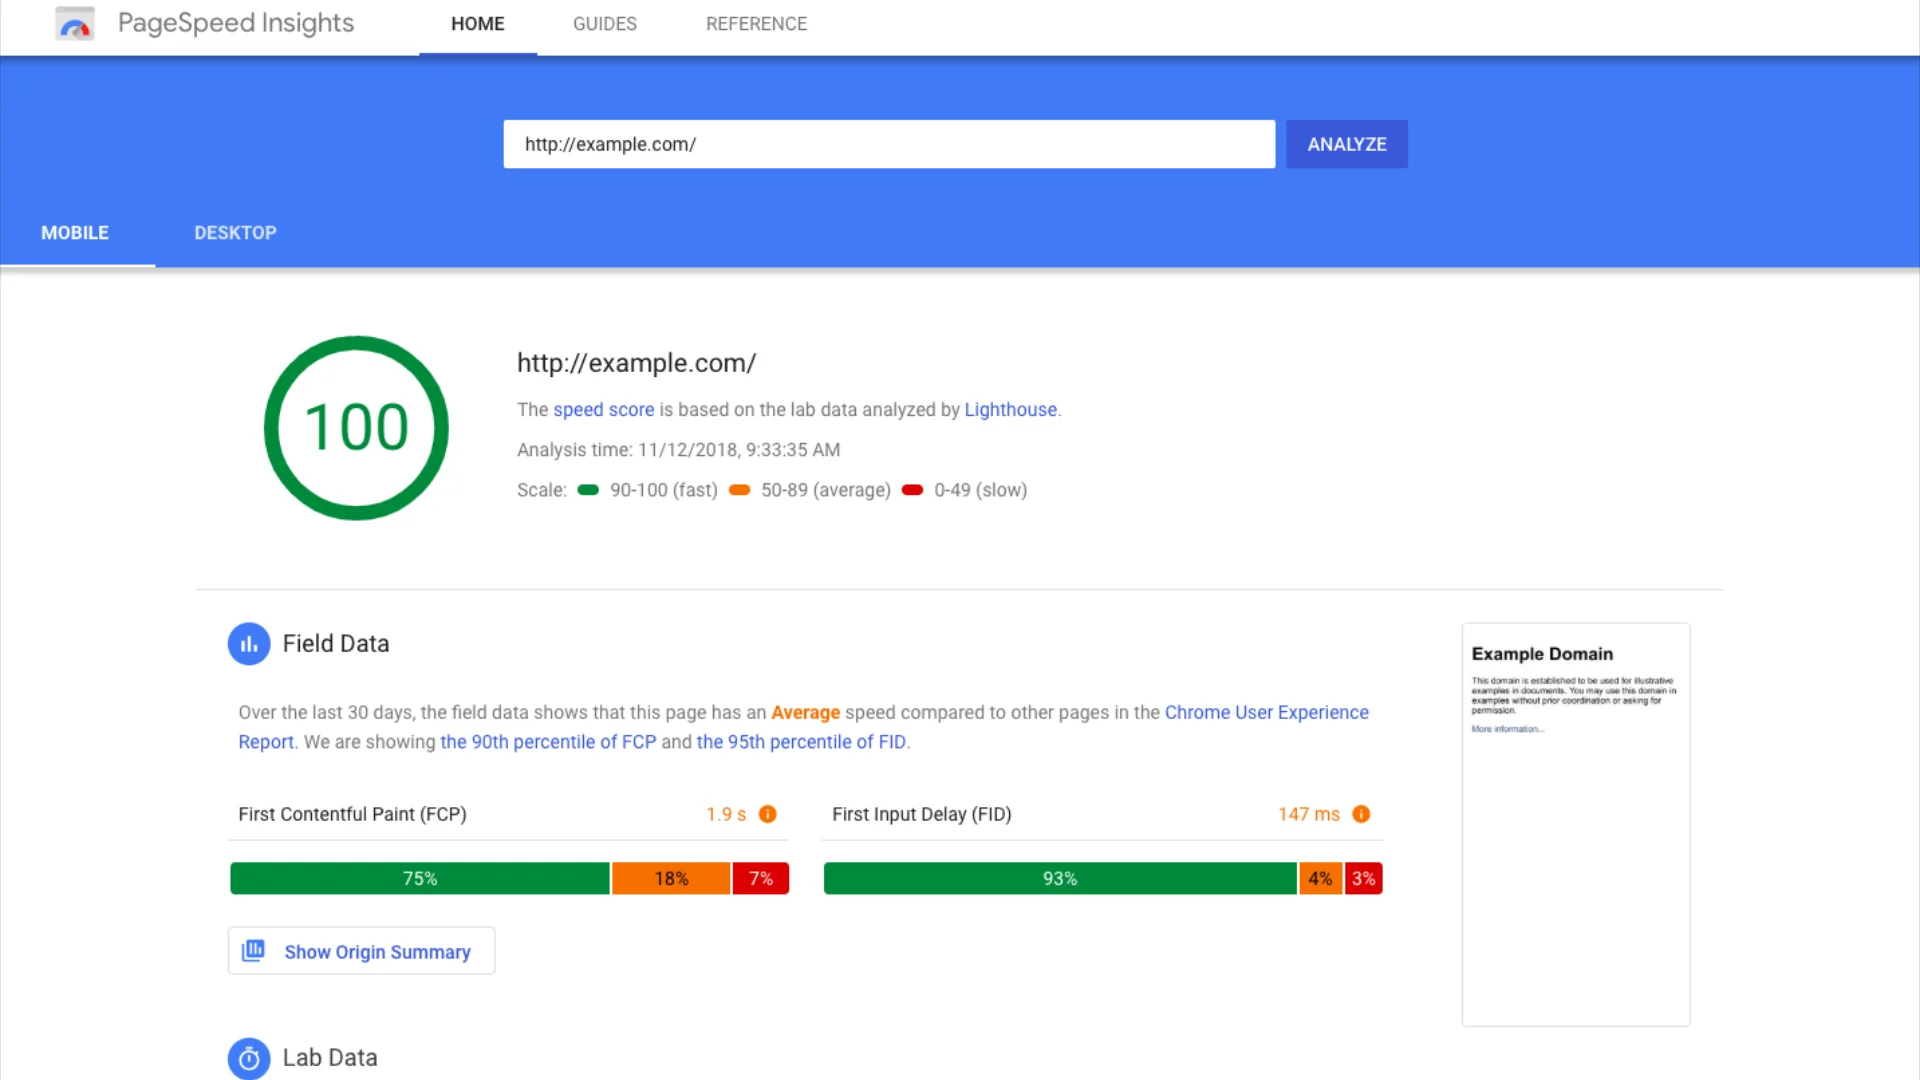Click the orange average scale indicator dot
This screenshot has height=1080, width=1920.
[x=739, y=490]
